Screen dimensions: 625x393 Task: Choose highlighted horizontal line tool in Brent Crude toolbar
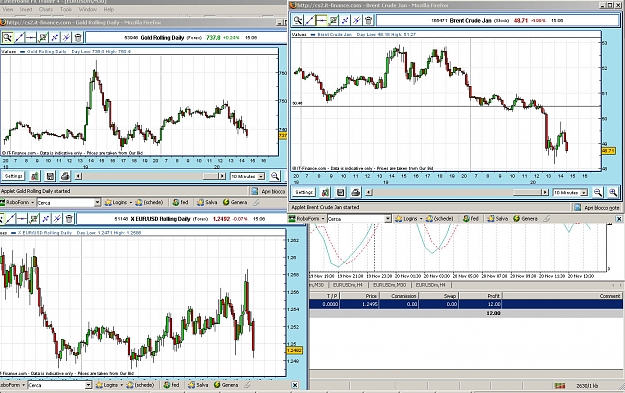tap(321, 20)
